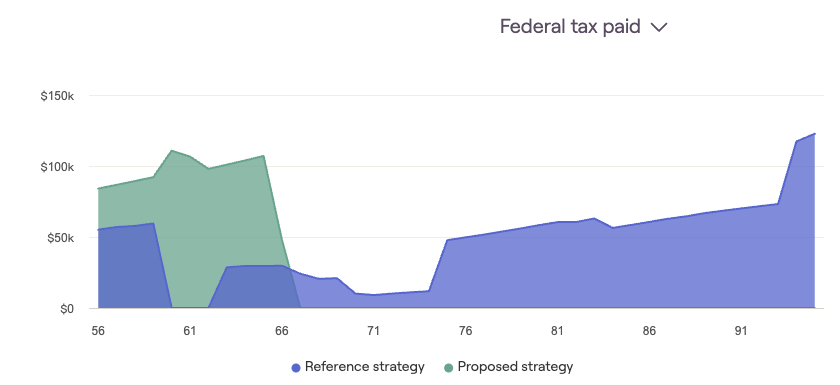Click the $100k y-axis label

point(57,167)
